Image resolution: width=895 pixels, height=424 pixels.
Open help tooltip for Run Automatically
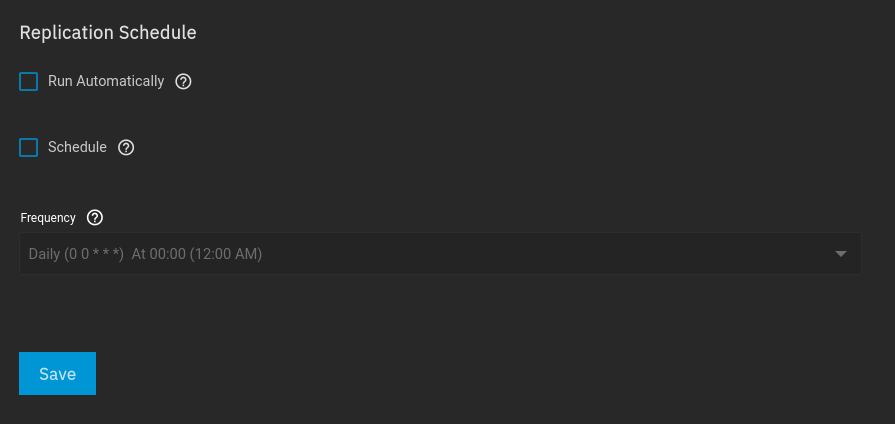183,82
